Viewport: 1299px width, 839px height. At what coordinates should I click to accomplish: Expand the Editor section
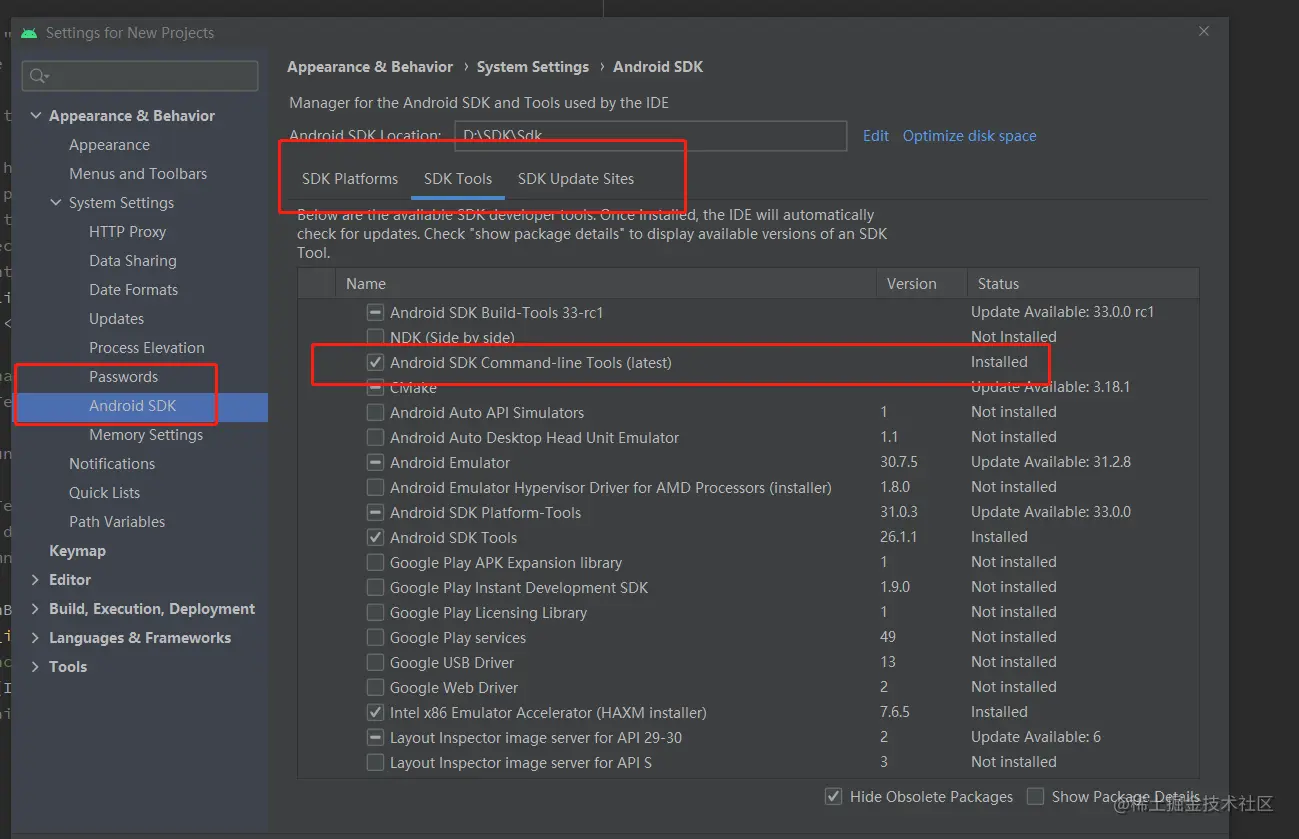(x=36, y=580)
